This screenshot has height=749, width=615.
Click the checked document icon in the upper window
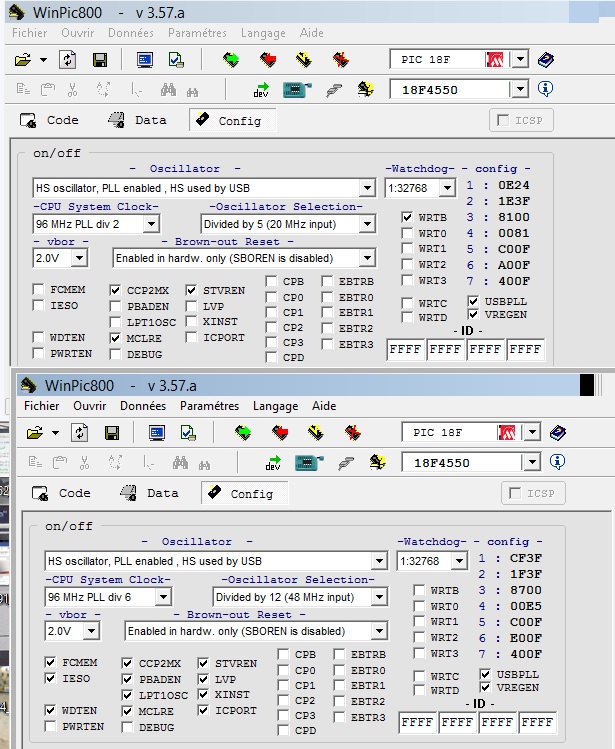point(176,60)
